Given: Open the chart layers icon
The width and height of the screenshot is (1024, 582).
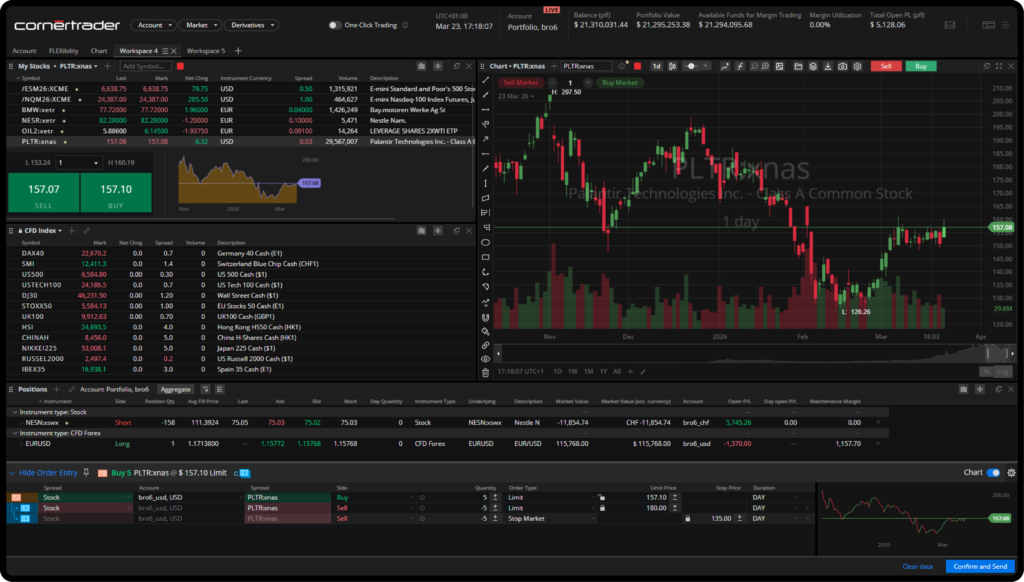Looking at the screenshot, I should point(813,66).
